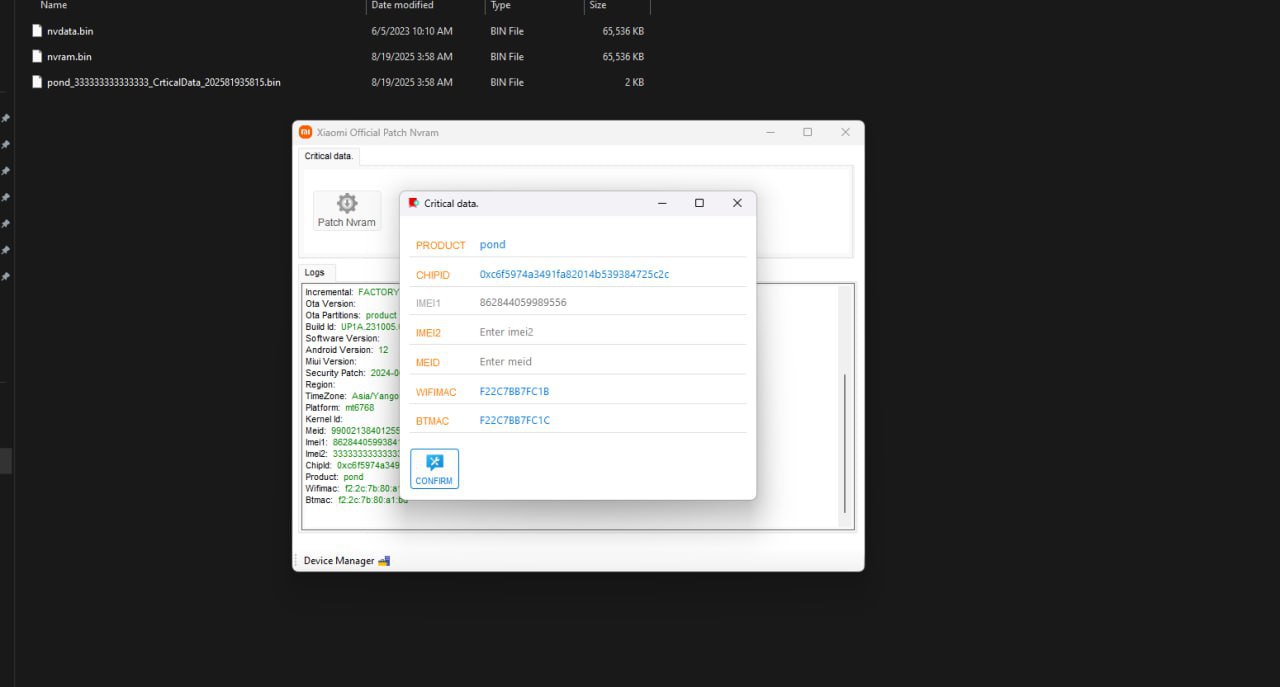Click the CHIPID value field

point(612,274)
